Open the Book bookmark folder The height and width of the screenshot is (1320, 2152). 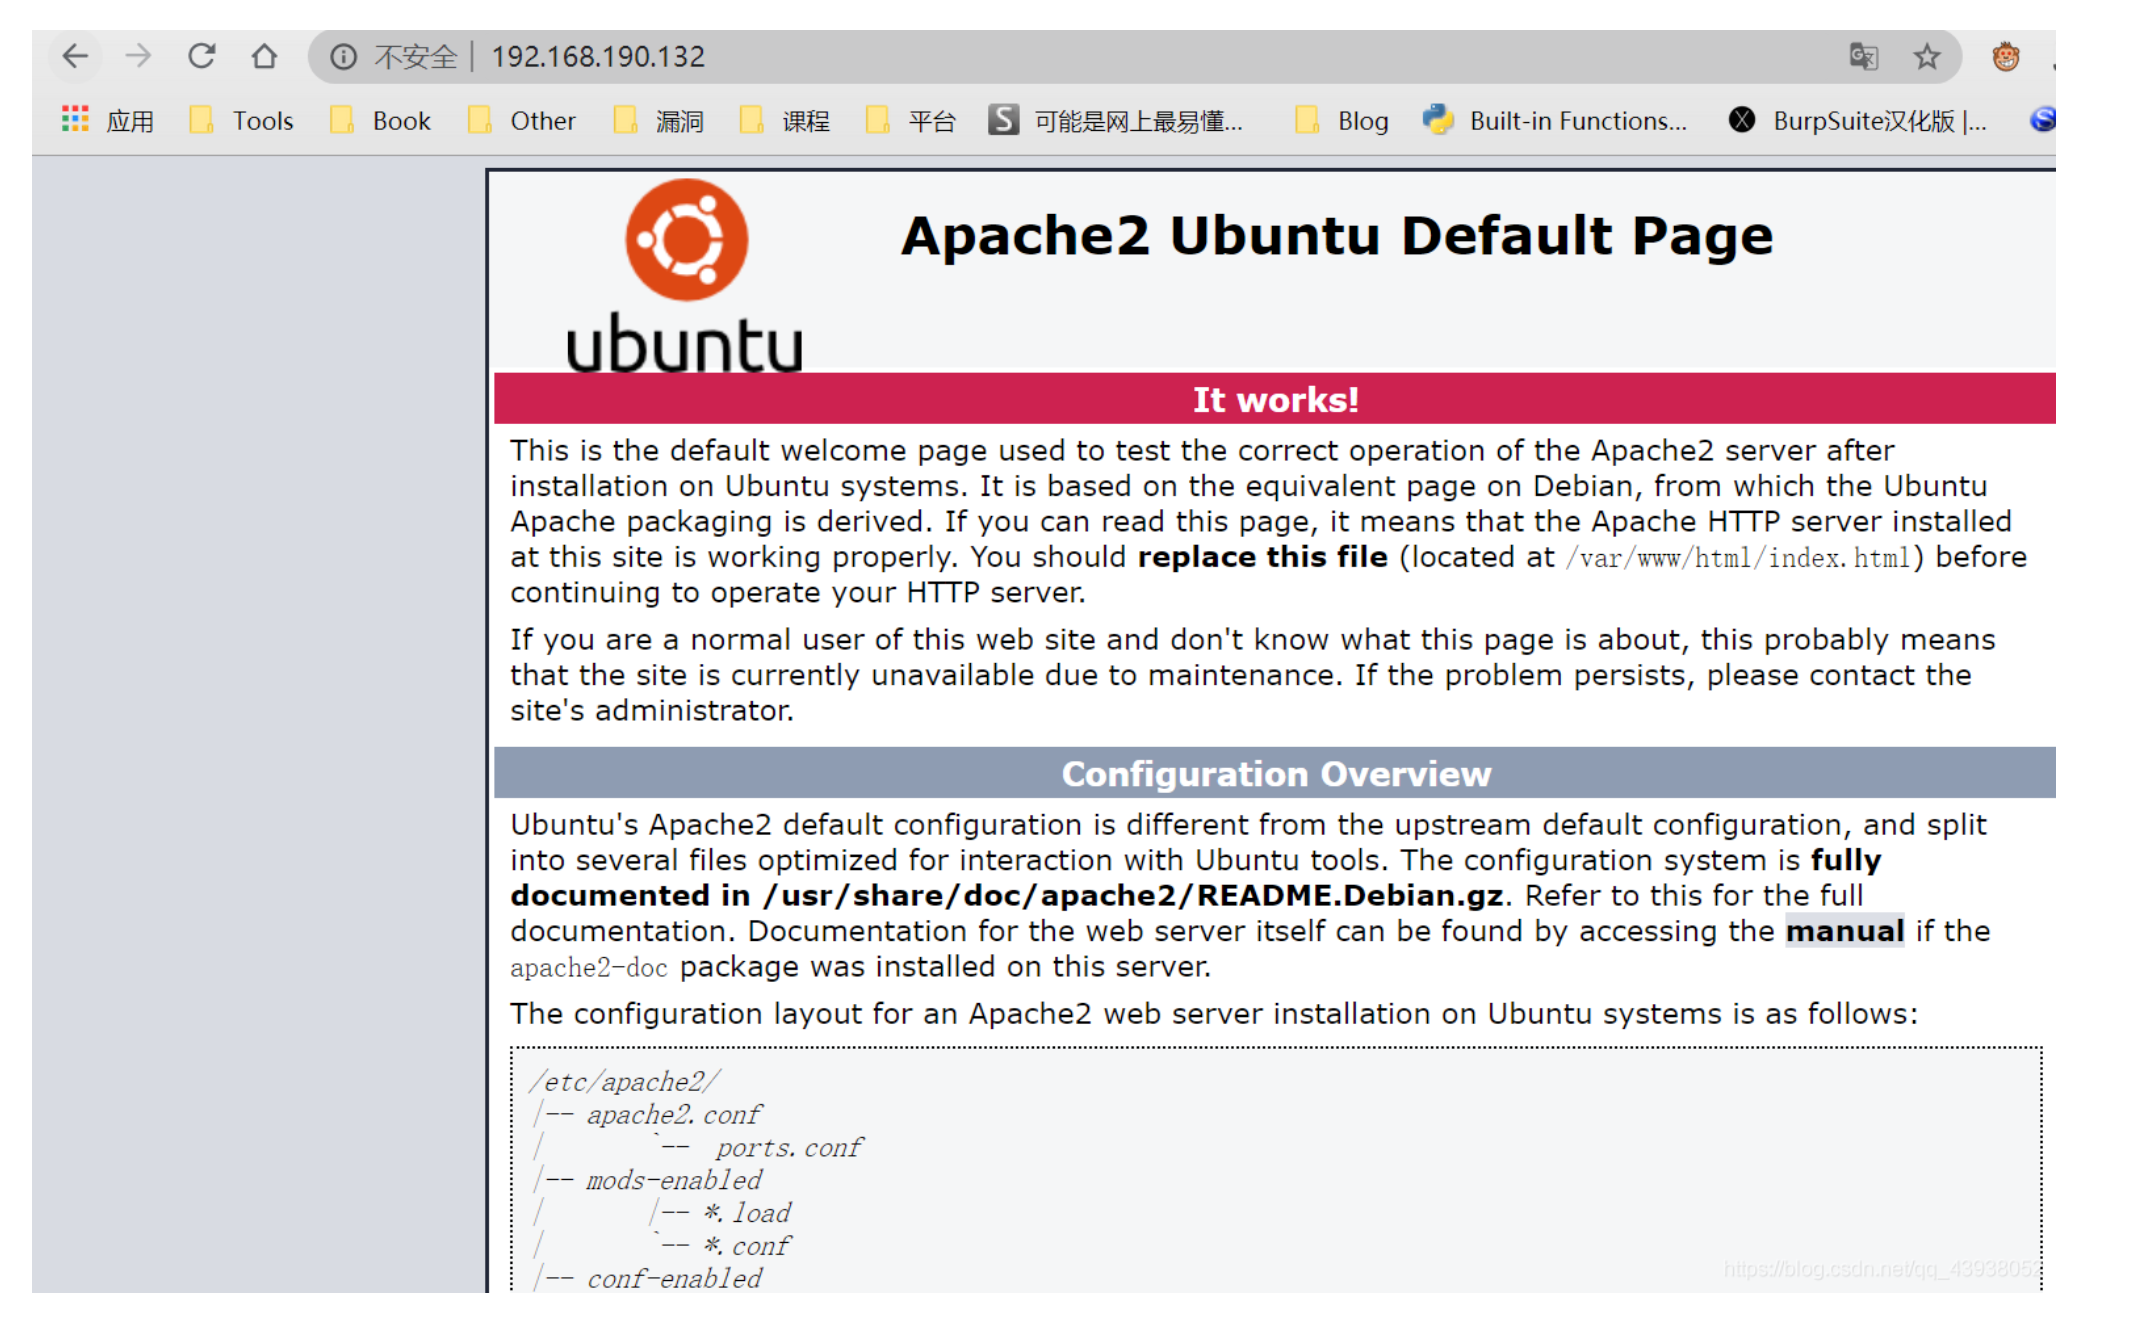pos(380,120)
